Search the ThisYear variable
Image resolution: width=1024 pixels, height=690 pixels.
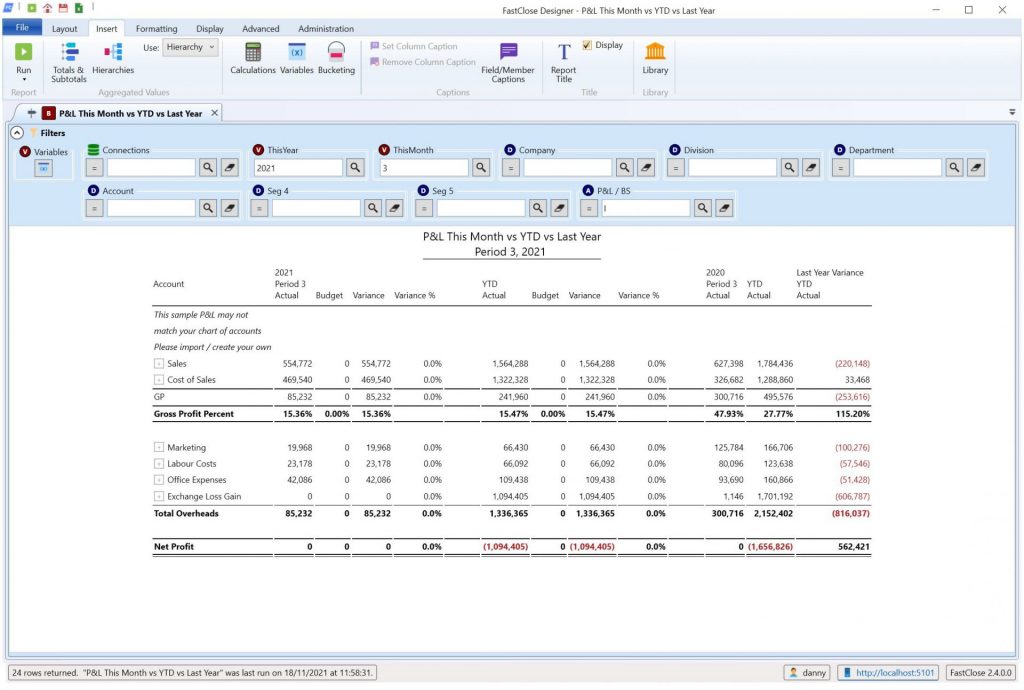[x=355, y=168]
